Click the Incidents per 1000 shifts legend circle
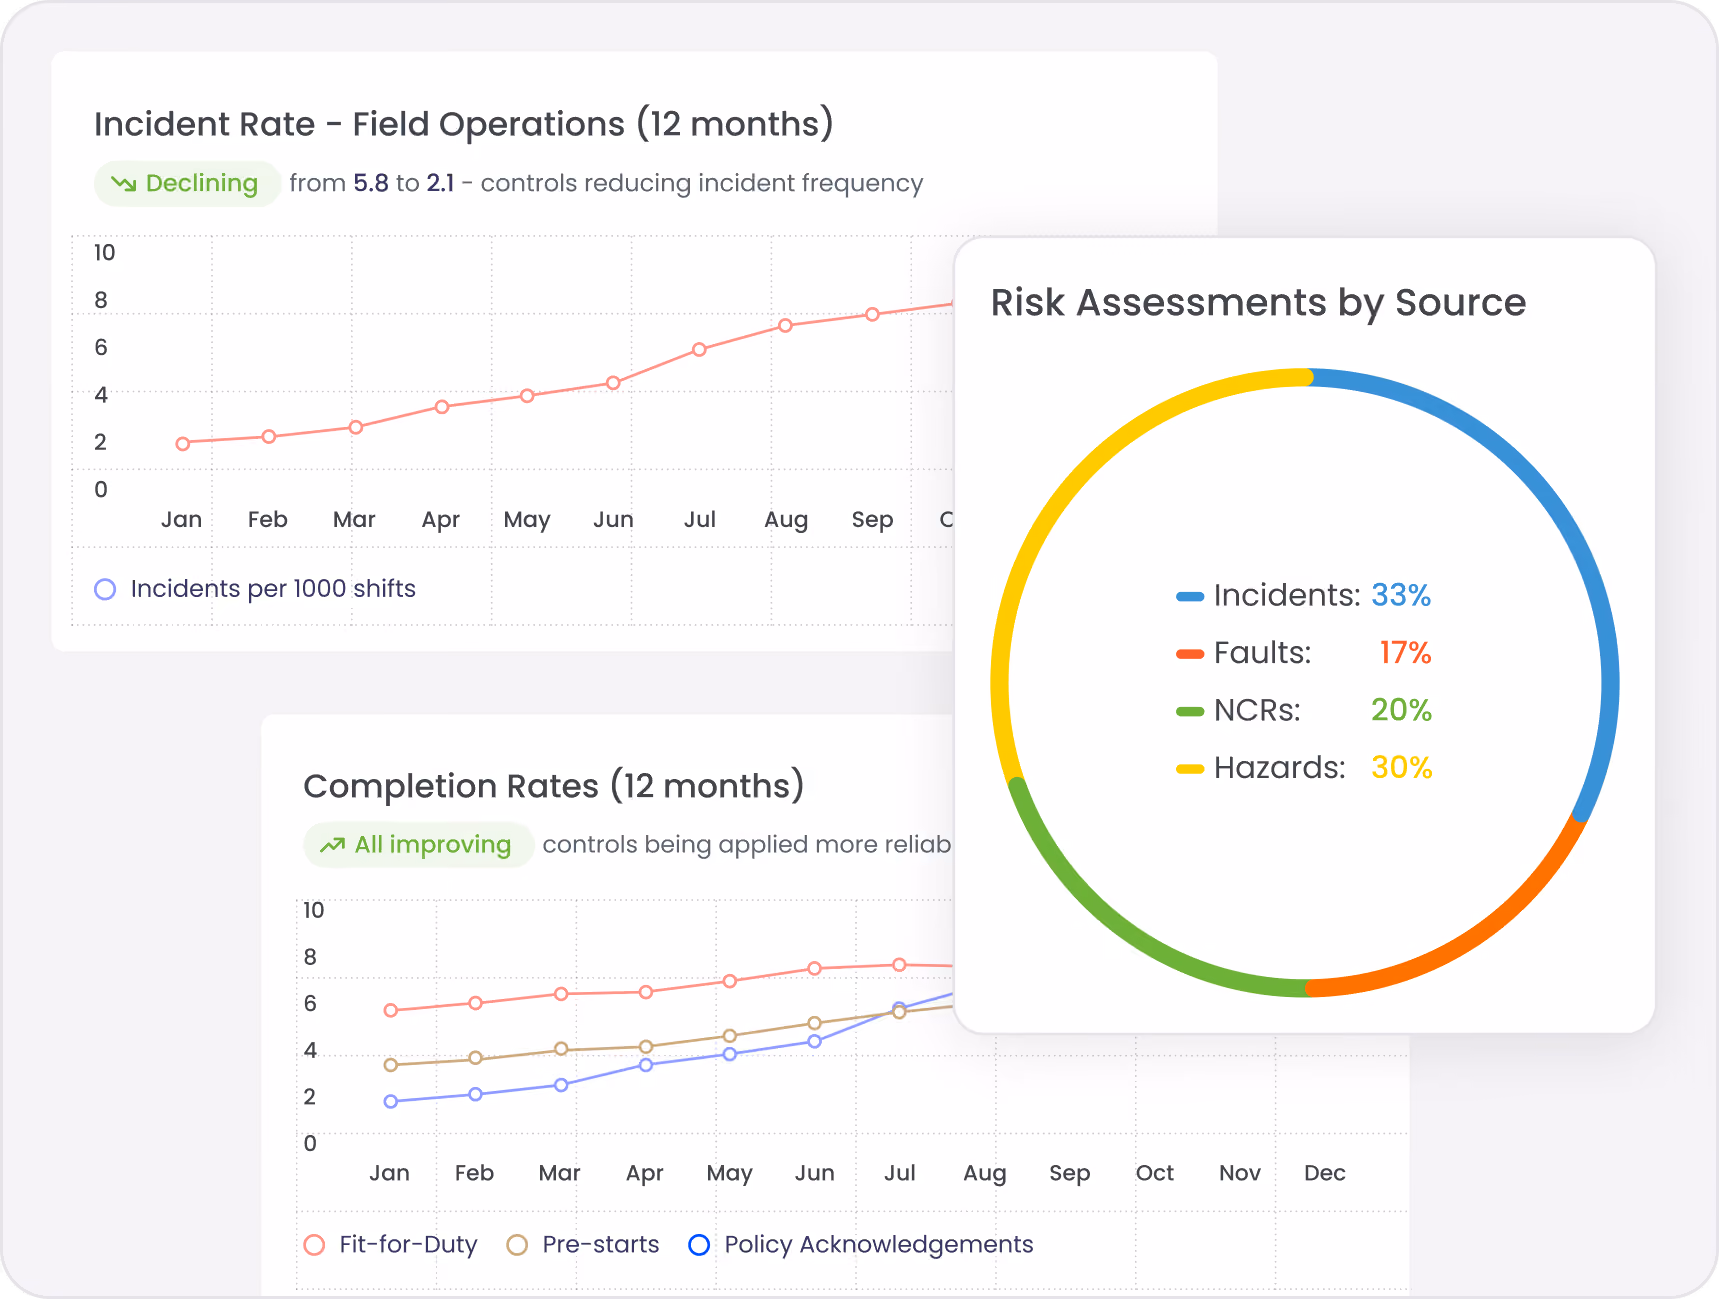 105,589
